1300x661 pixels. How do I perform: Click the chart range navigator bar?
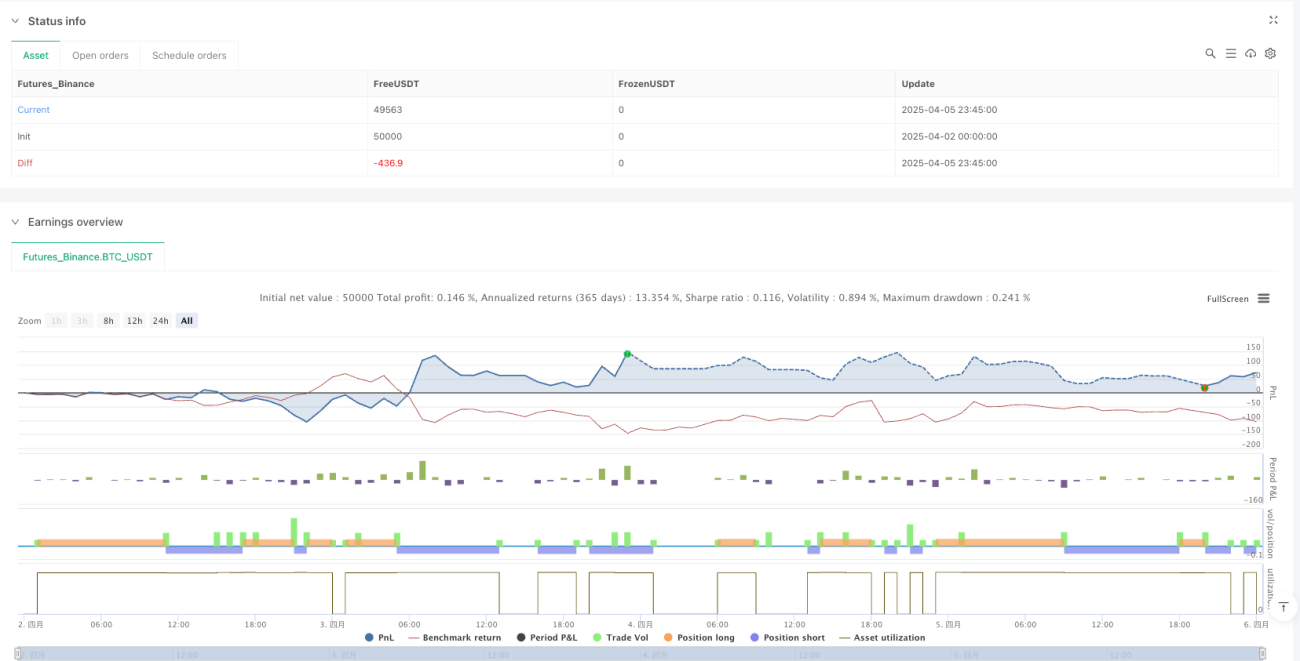[x=640, y=654]
